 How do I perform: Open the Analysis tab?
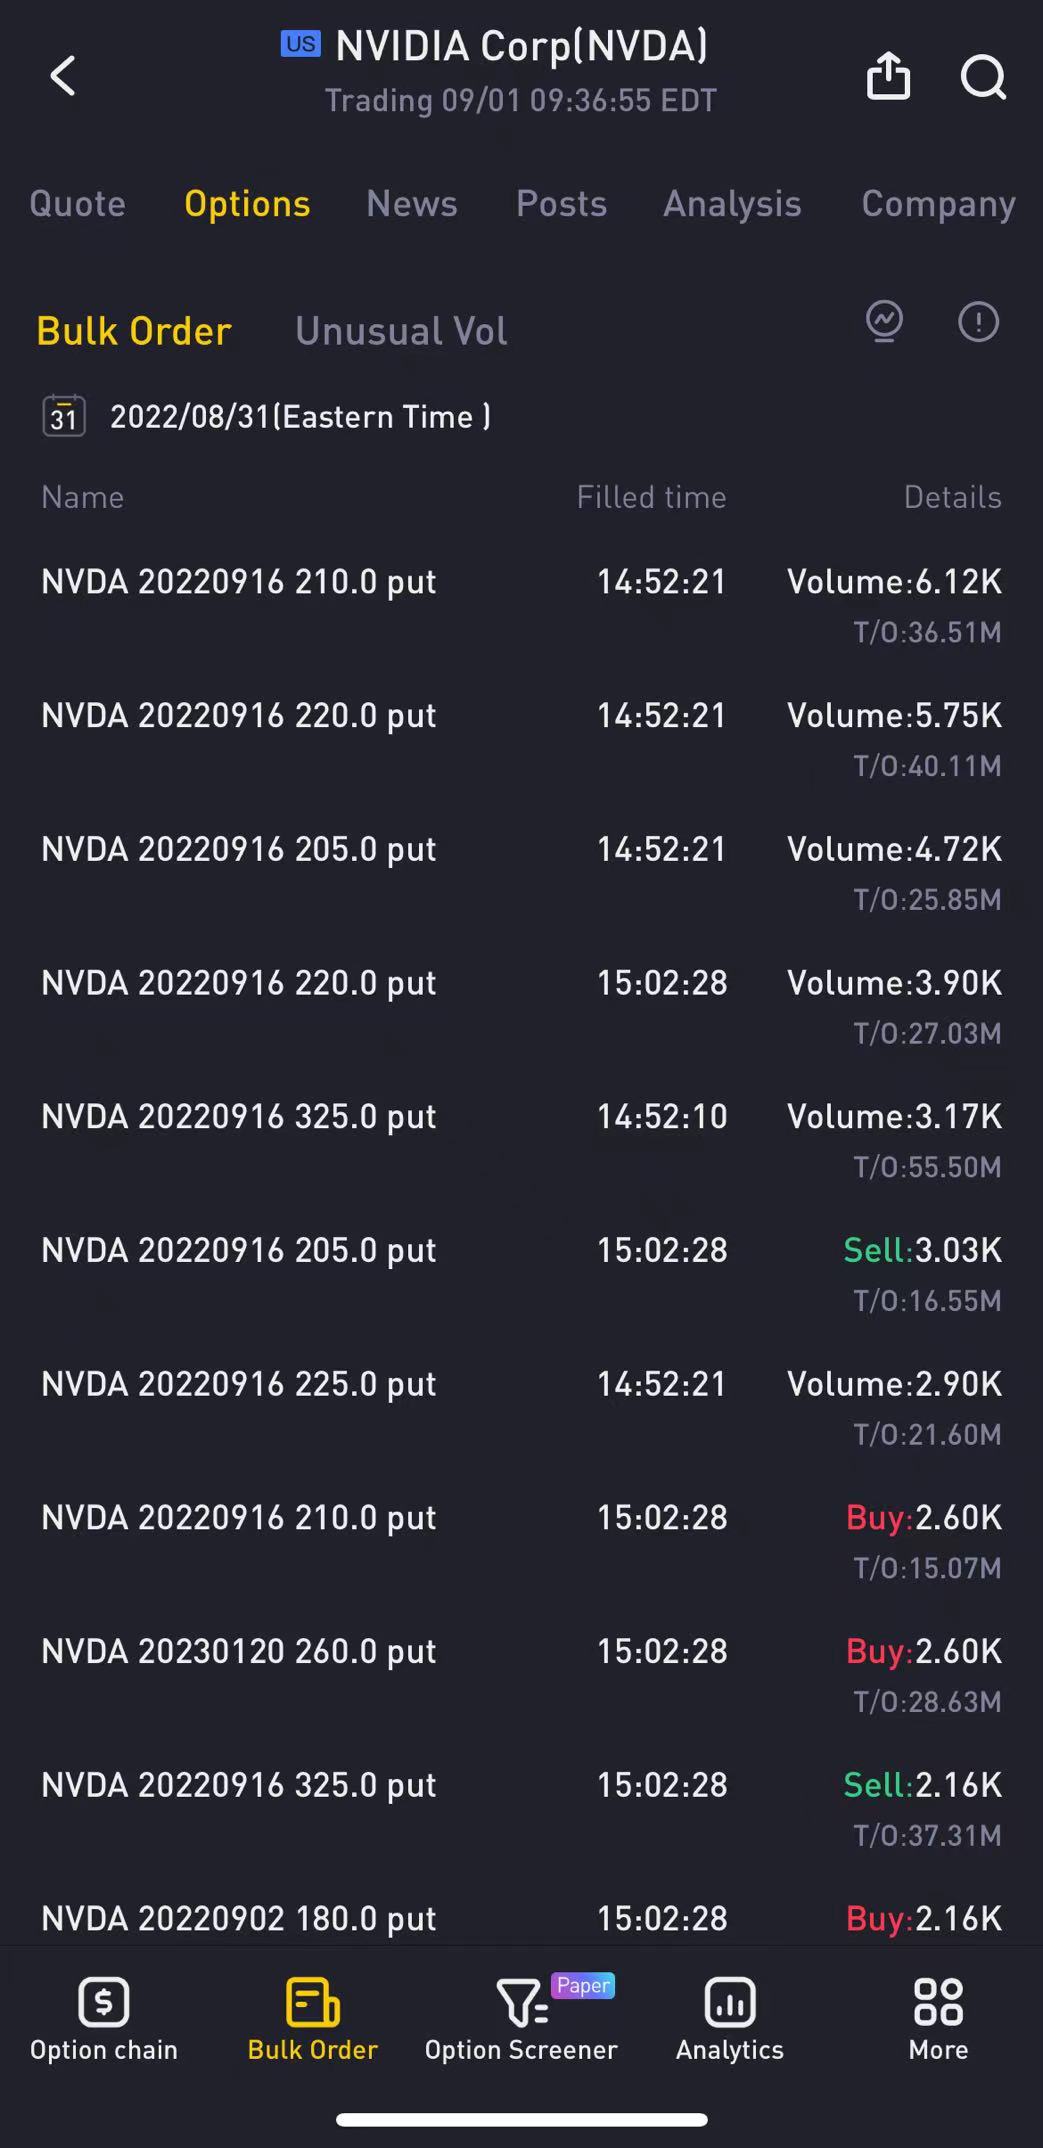point(732,204)
